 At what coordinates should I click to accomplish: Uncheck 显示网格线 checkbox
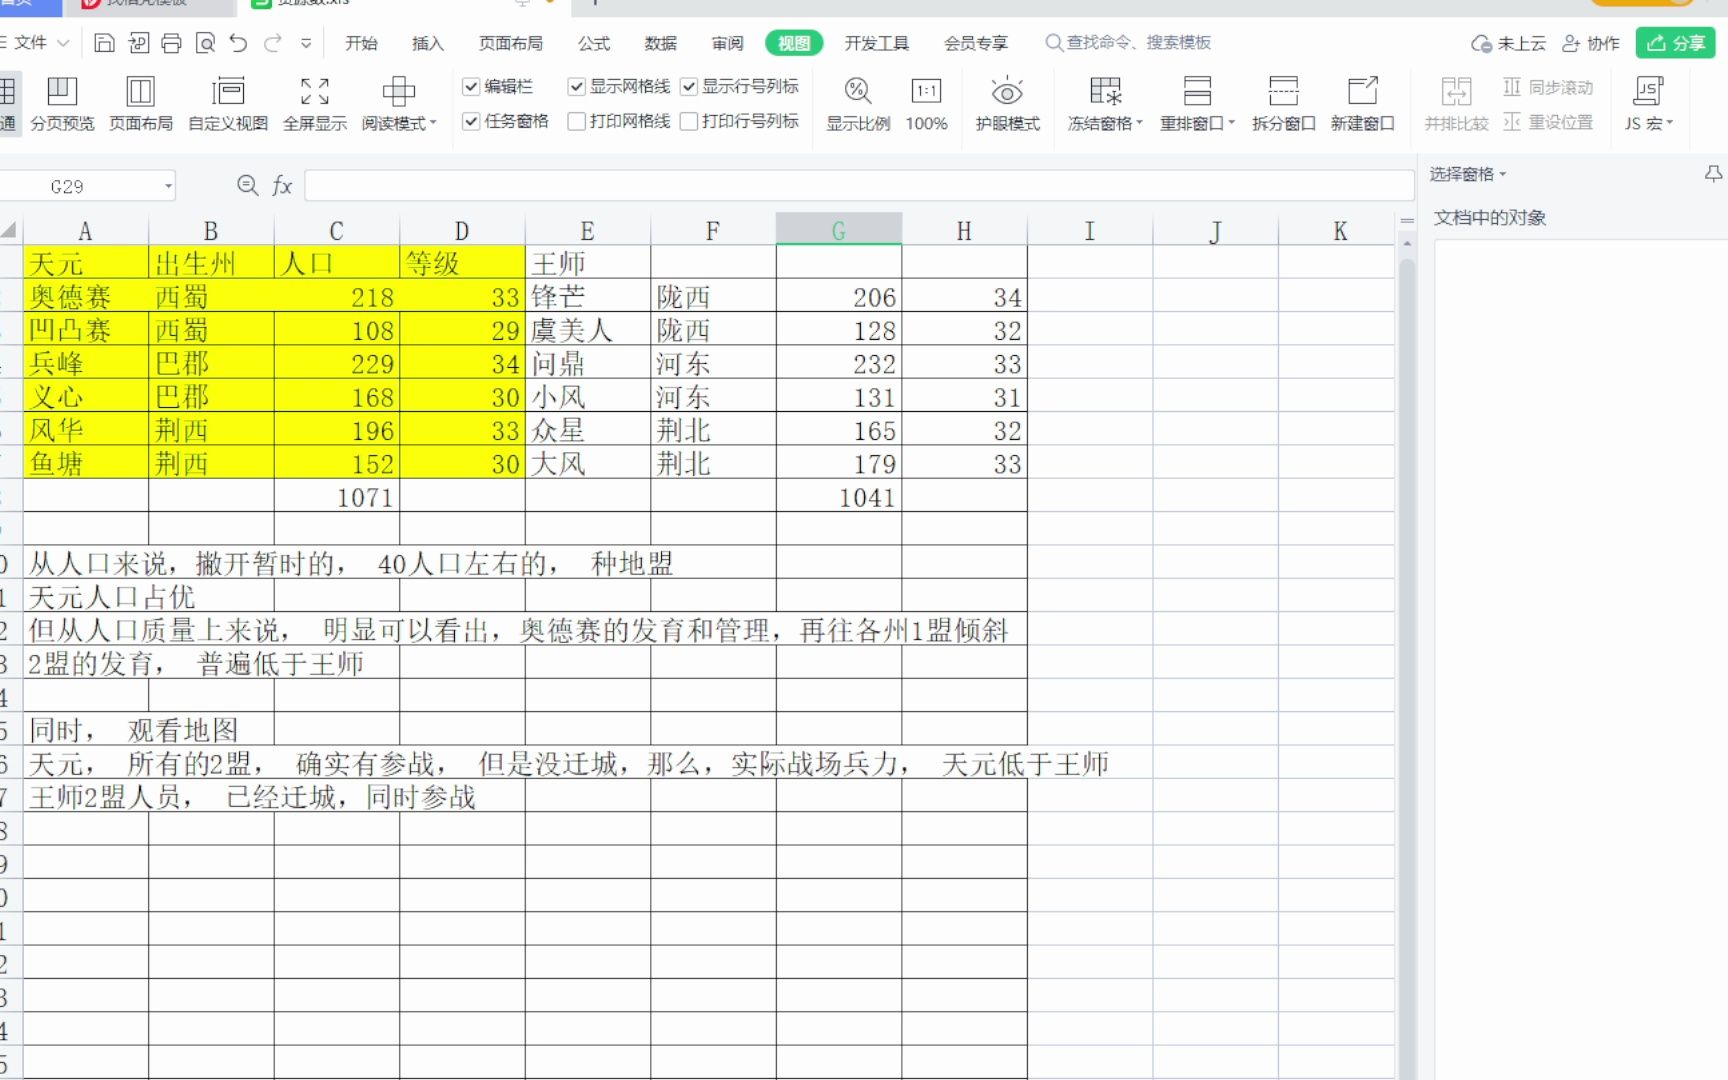pos(576,86)
